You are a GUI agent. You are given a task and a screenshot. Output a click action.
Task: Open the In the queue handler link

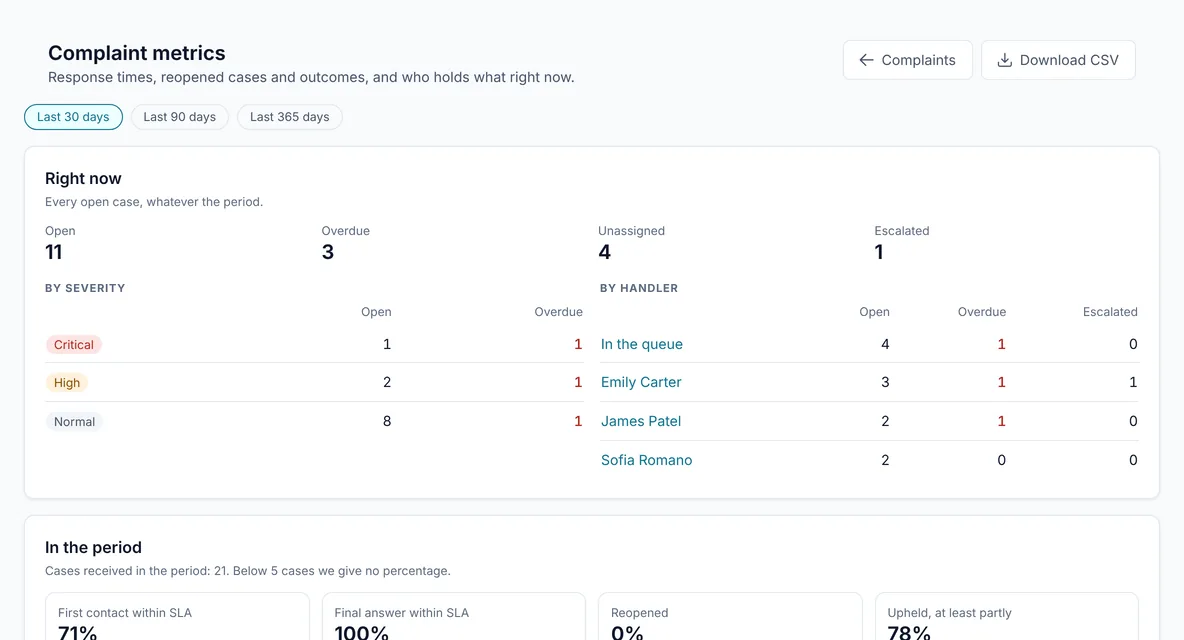coord(642,344)
